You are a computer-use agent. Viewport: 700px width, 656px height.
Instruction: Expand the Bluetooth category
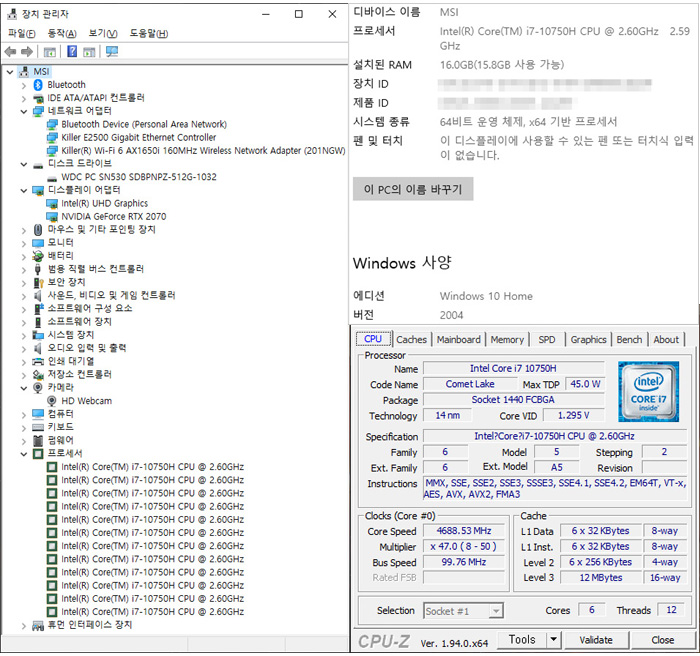coord(24,85)
